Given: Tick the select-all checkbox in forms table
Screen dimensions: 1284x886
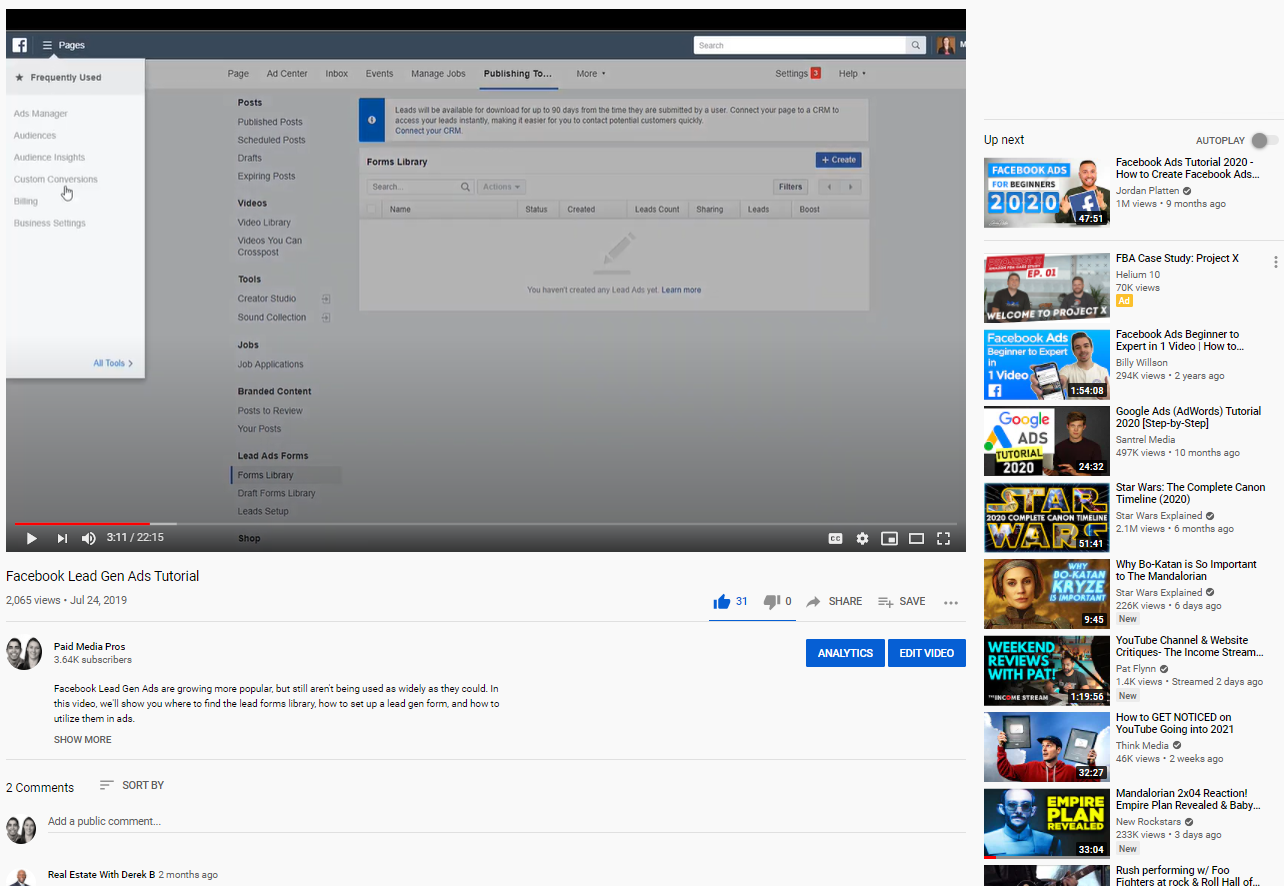Looking at the screenshot, I should click(x=373, y=210).
